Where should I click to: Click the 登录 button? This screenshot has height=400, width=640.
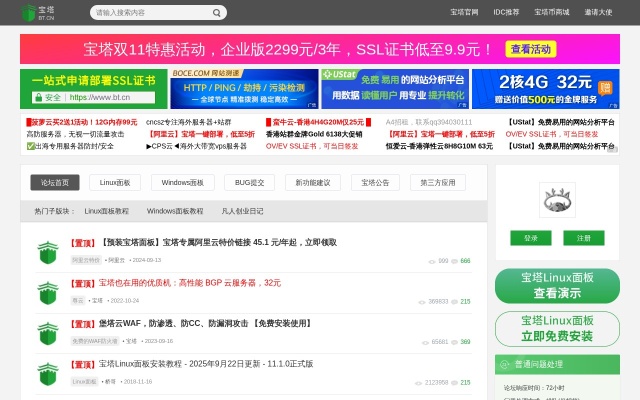pos(530,238)
